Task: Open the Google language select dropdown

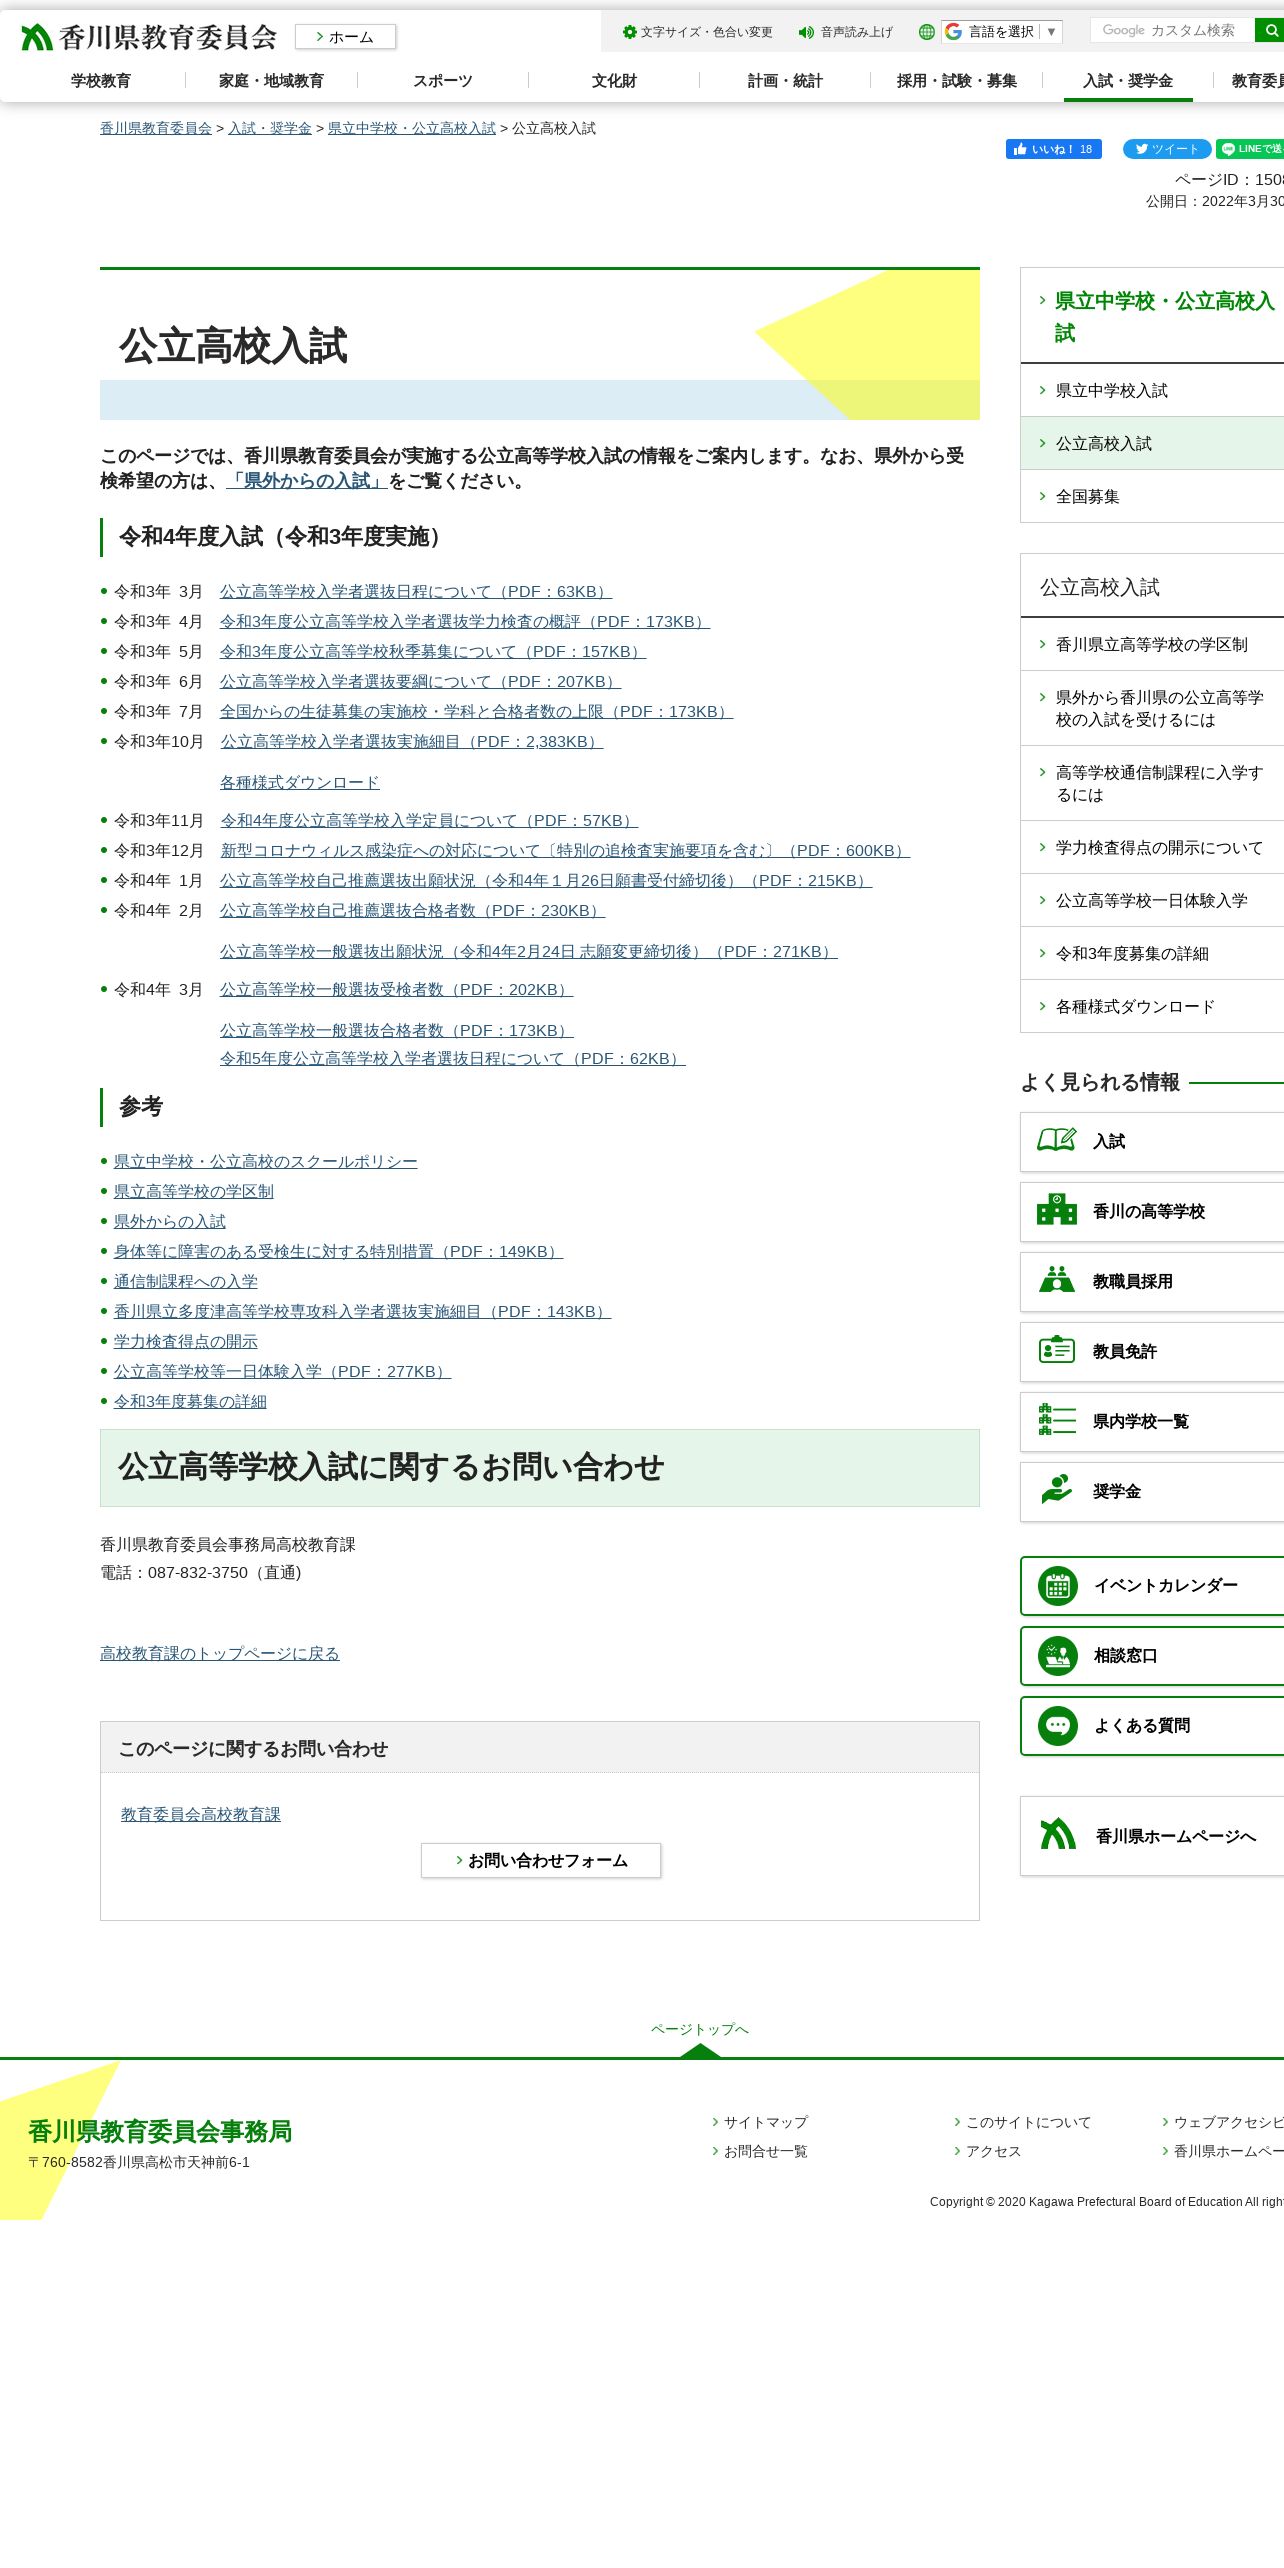Action: click(x=1002, y=32)
